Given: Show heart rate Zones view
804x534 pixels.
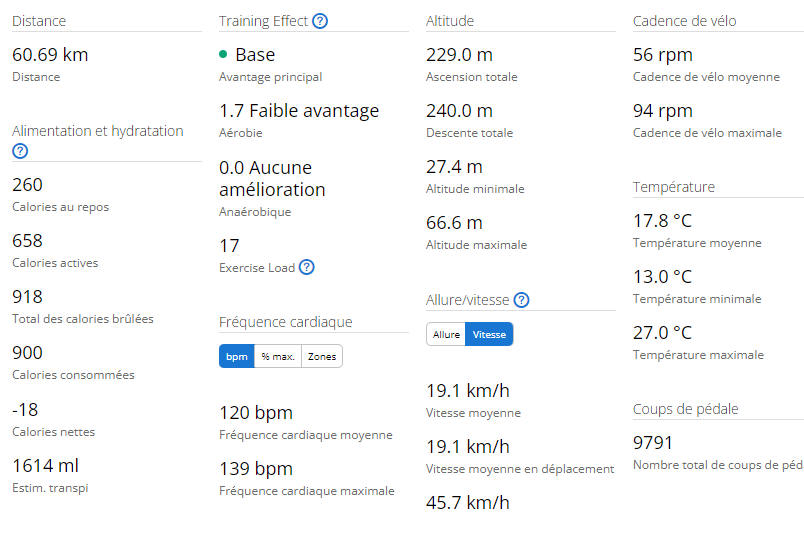Looking at the screenshot, I should pyautogui.click(x=322, y=356).
